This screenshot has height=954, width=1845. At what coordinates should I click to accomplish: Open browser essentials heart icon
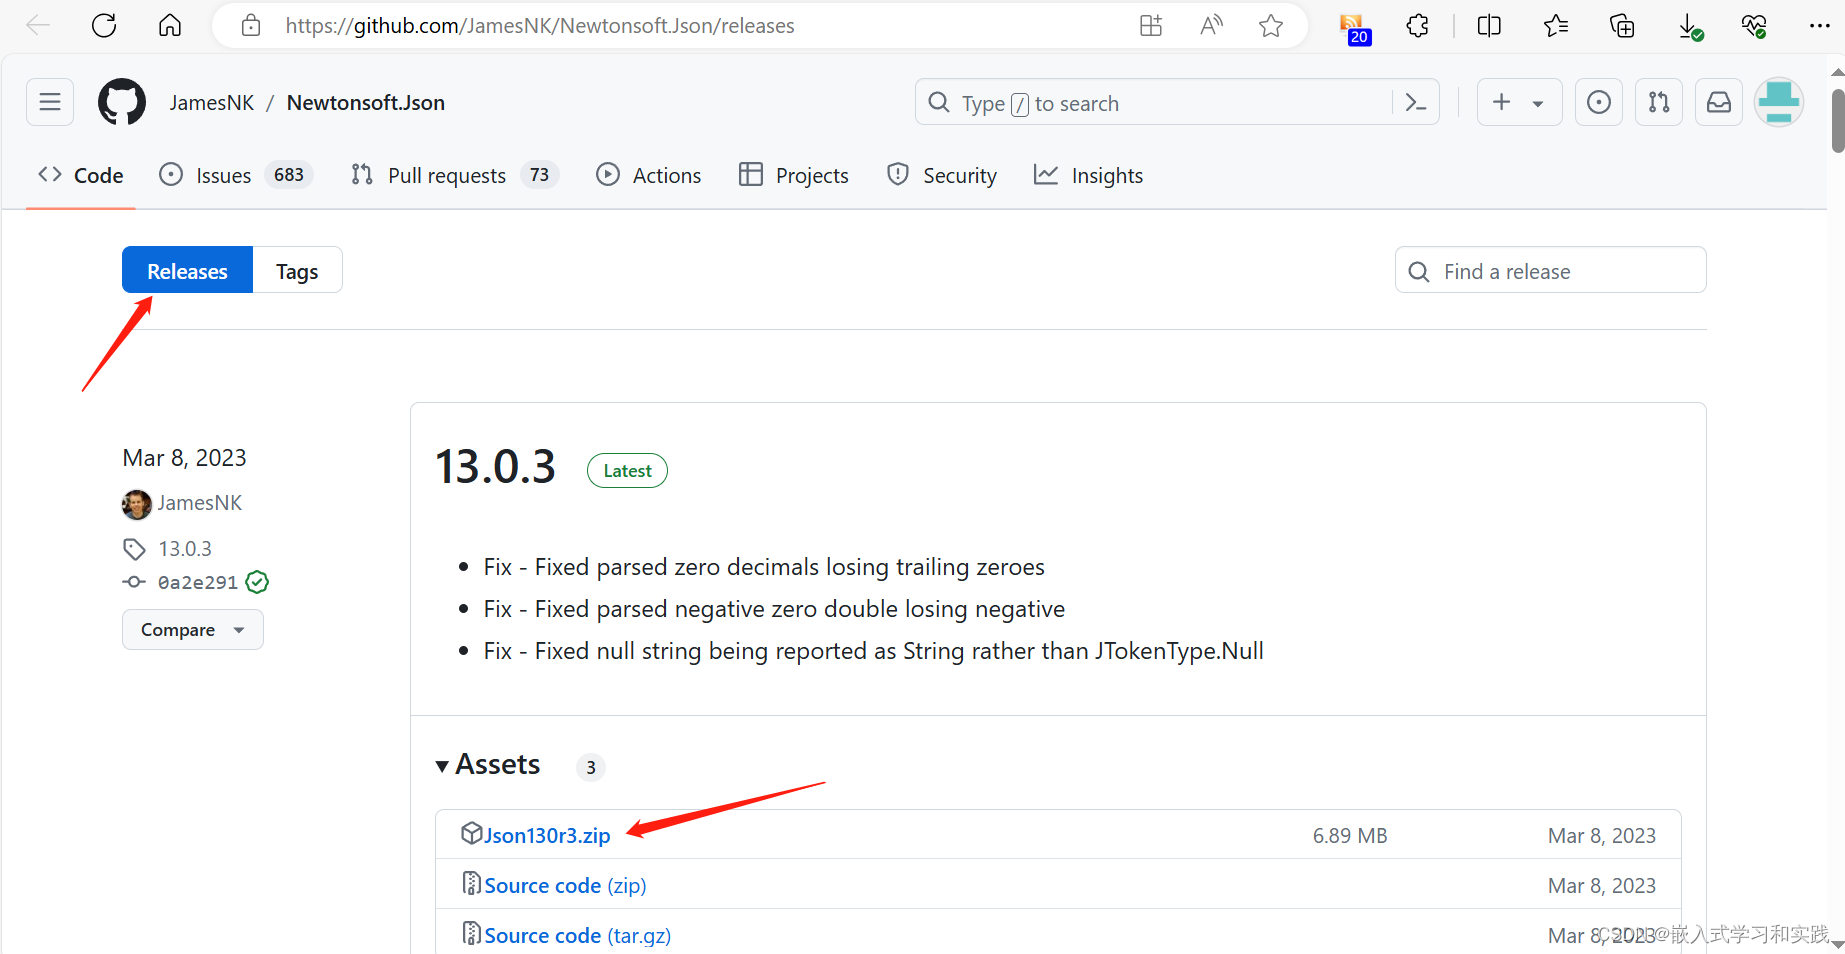[1754, 26]
